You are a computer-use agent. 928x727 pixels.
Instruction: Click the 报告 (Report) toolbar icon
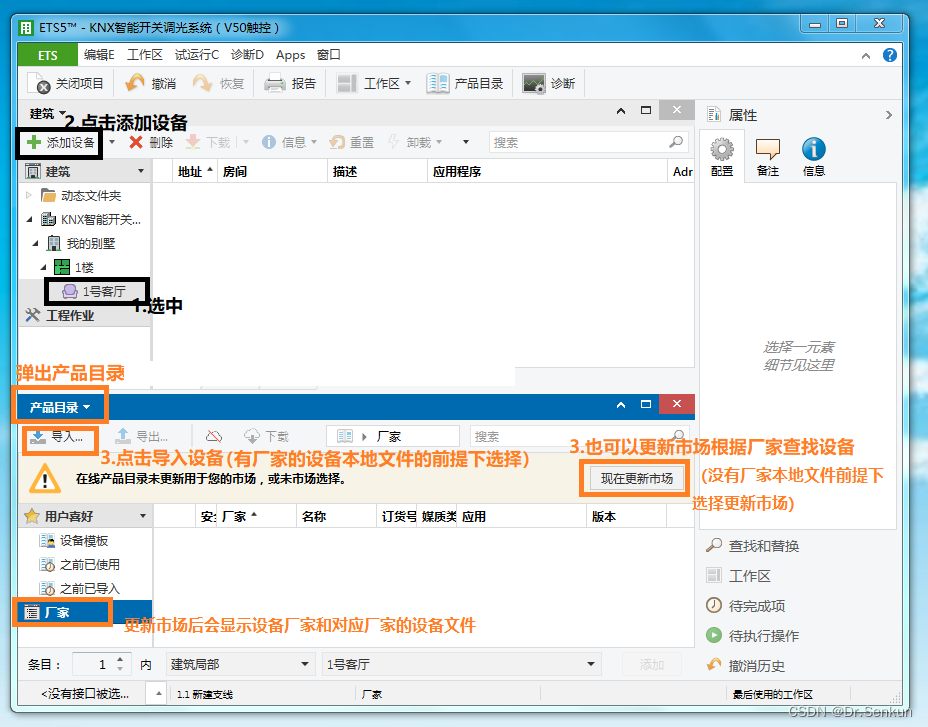[x=291, y=82]
